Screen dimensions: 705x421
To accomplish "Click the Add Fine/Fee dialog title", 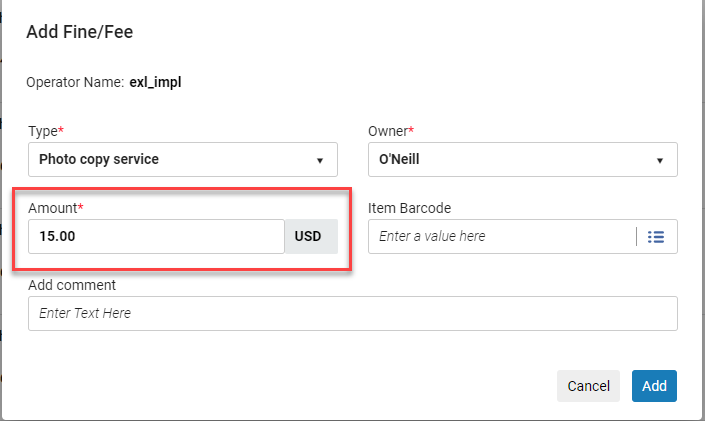I will (x=80, y=32).
